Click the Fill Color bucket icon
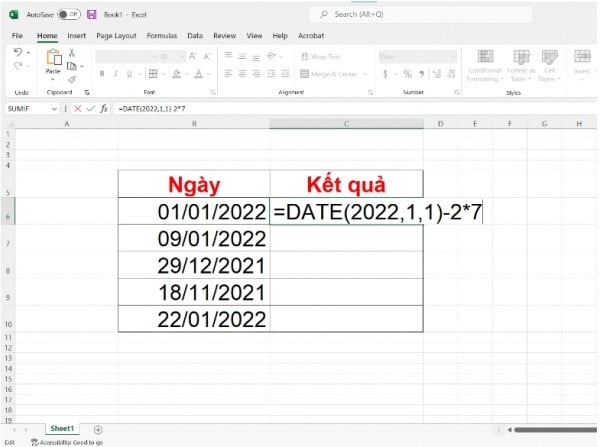 176,73
